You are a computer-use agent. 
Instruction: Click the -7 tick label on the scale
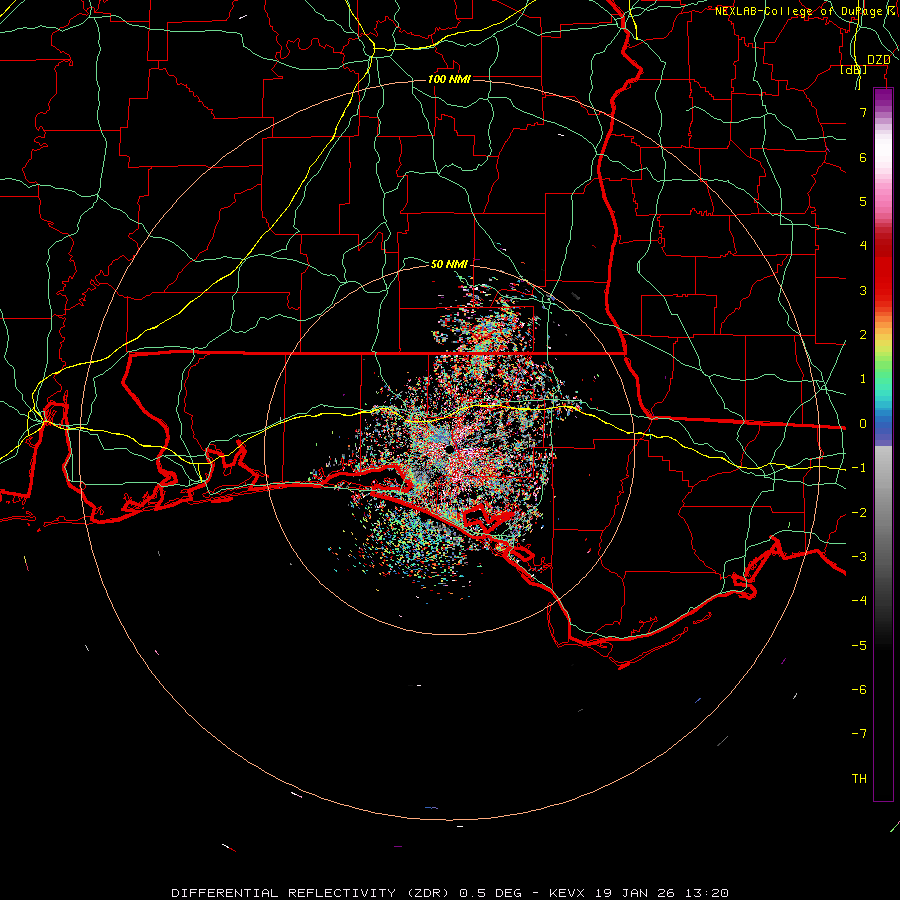[859, 734]
